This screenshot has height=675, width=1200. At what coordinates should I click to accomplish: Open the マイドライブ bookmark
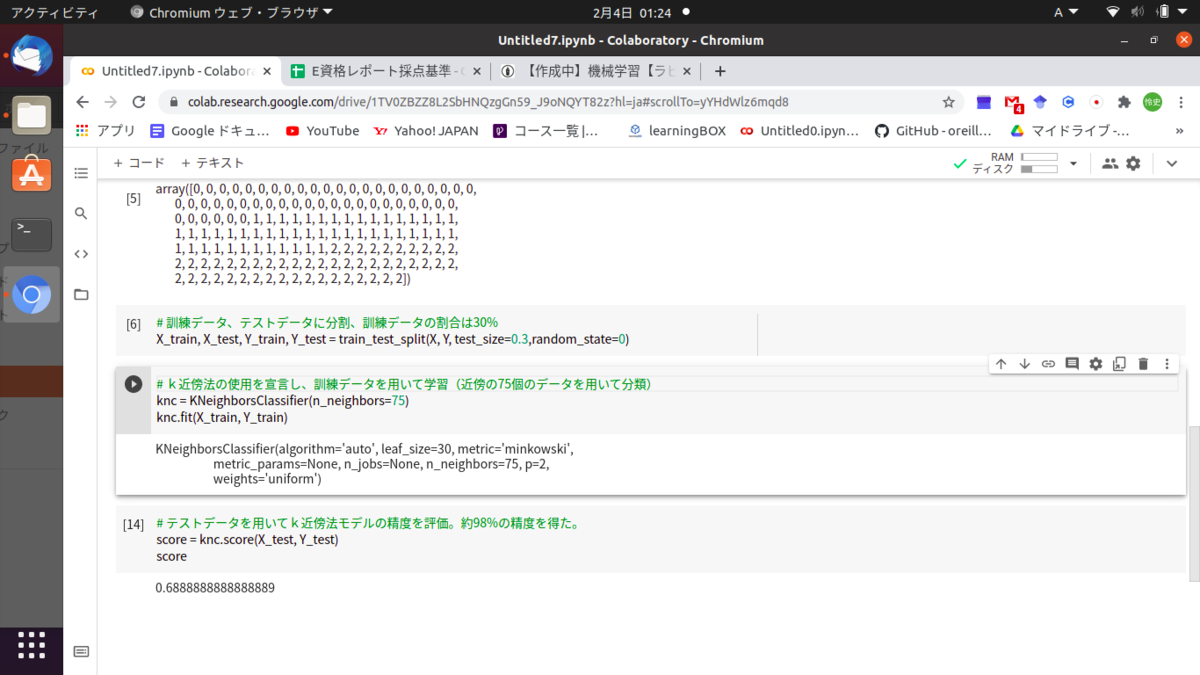coord(1069,131)
